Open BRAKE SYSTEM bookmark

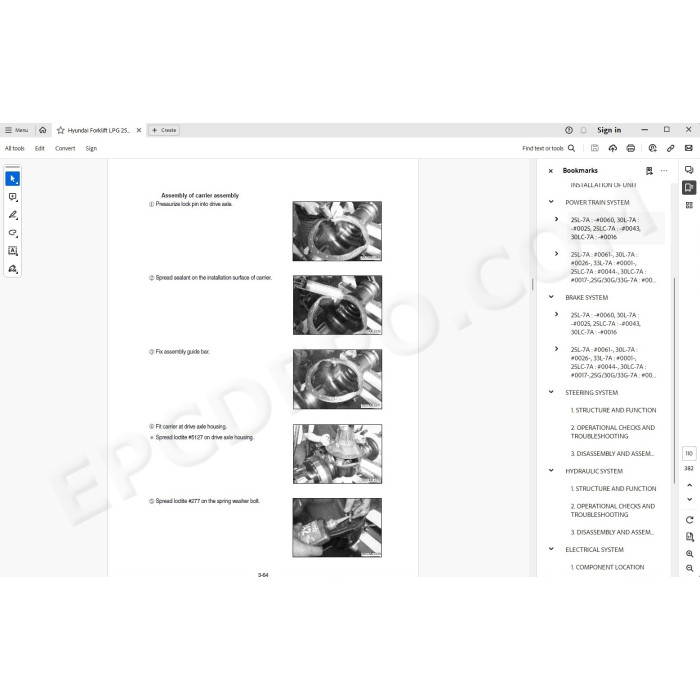pyautogui.click(x=587, y=298)
